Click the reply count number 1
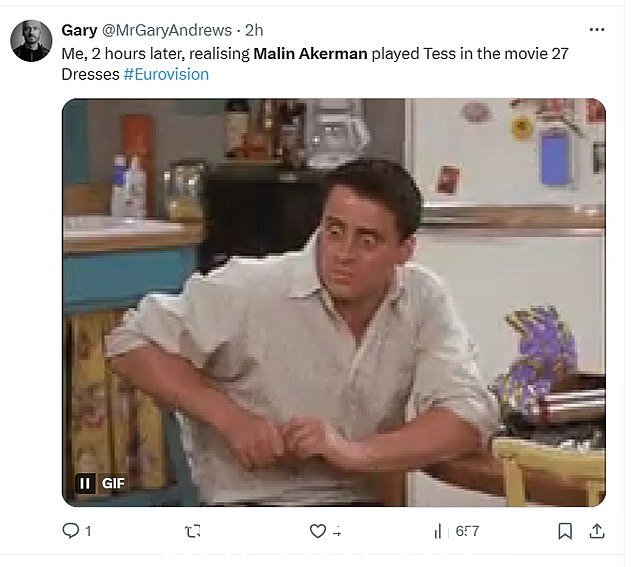 point(89,531)
